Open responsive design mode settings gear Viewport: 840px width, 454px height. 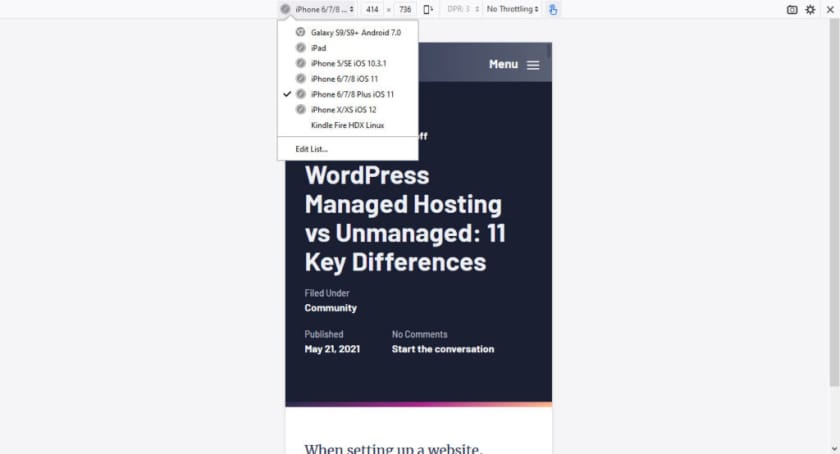[x=810, y=10]
